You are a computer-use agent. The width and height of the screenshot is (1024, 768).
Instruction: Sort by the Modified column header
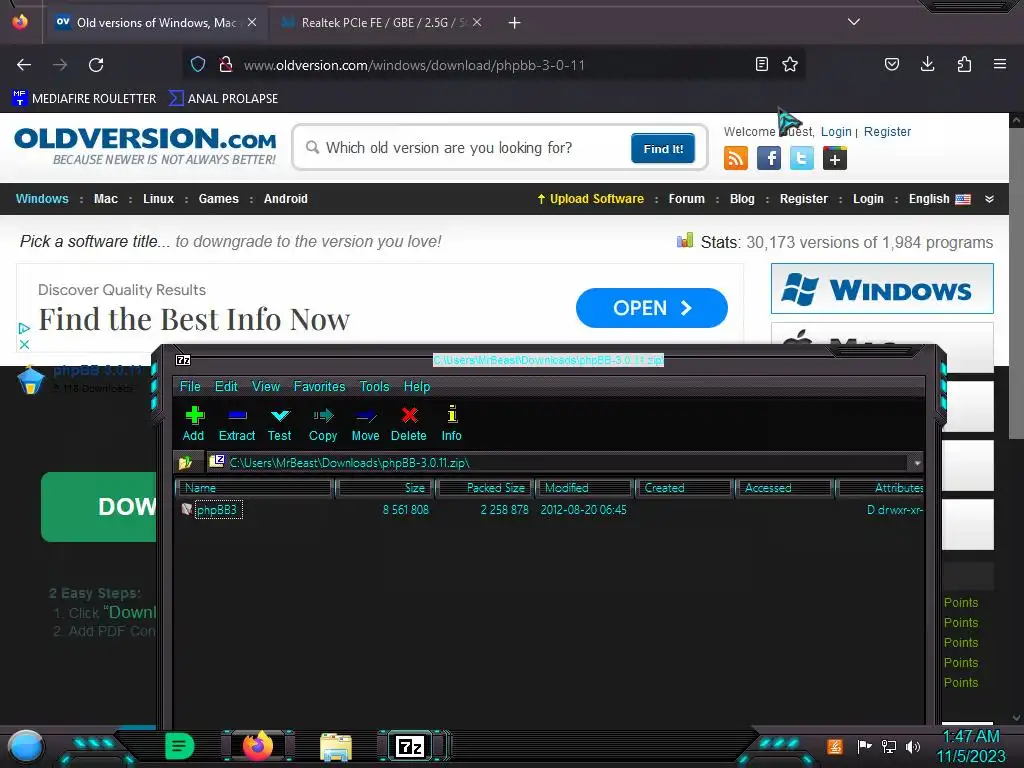[586, 488]
